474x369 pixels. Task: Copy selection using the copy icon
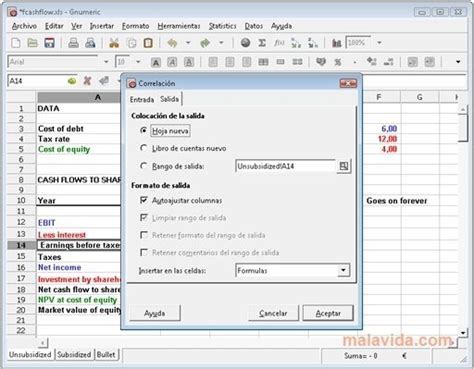pos(132,43)
